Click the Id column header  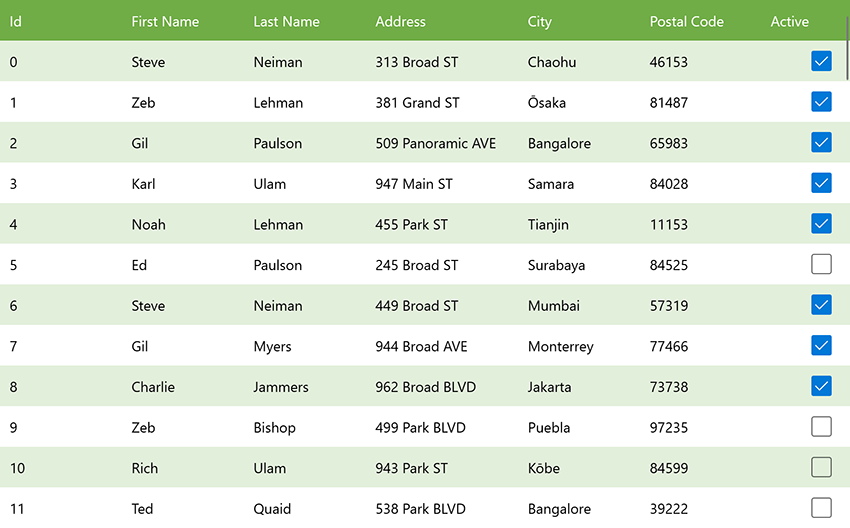(x=16, y=21)
